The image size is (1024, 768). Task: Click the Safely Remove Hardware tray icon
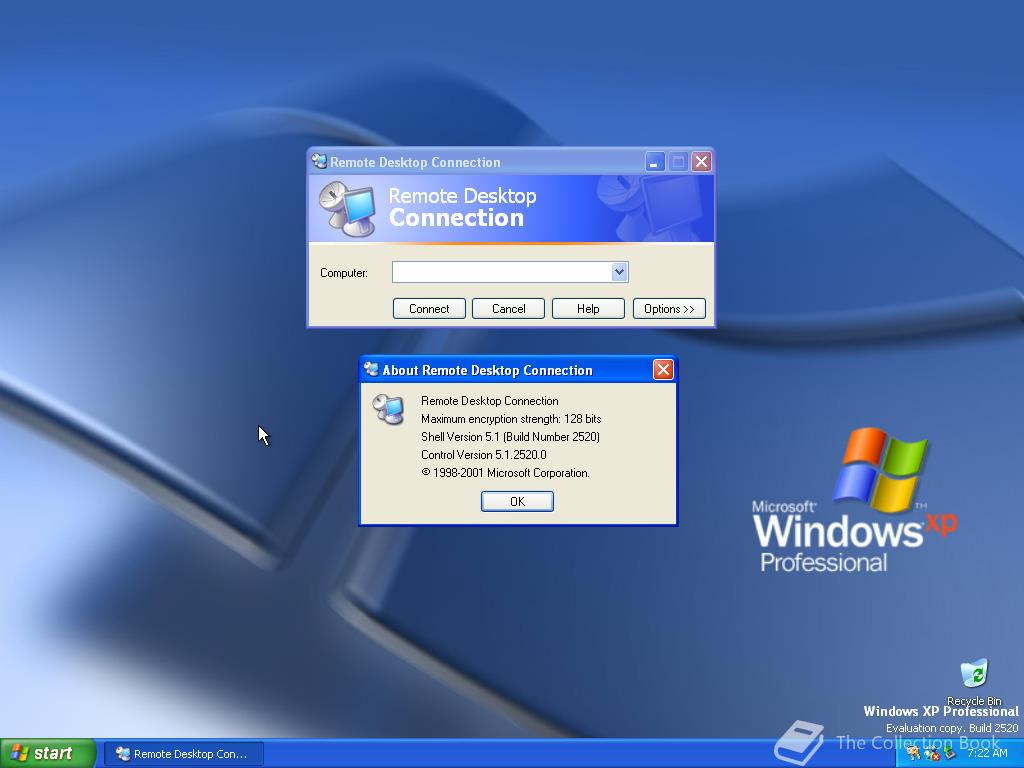click(949, 754)
